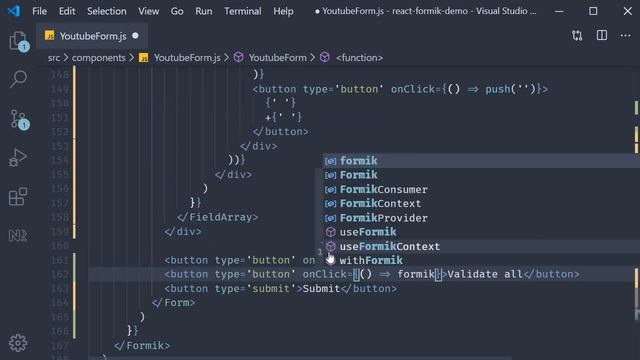Select lowercase 'formik' autocomplete suggestion
640x360 pixels.
coord(482,161)
